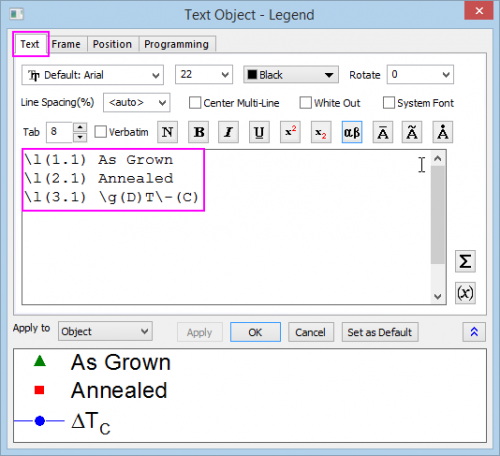Collapse the preview pane using double chevron
The width and height of the screenshot is (500, 456).
474,332
